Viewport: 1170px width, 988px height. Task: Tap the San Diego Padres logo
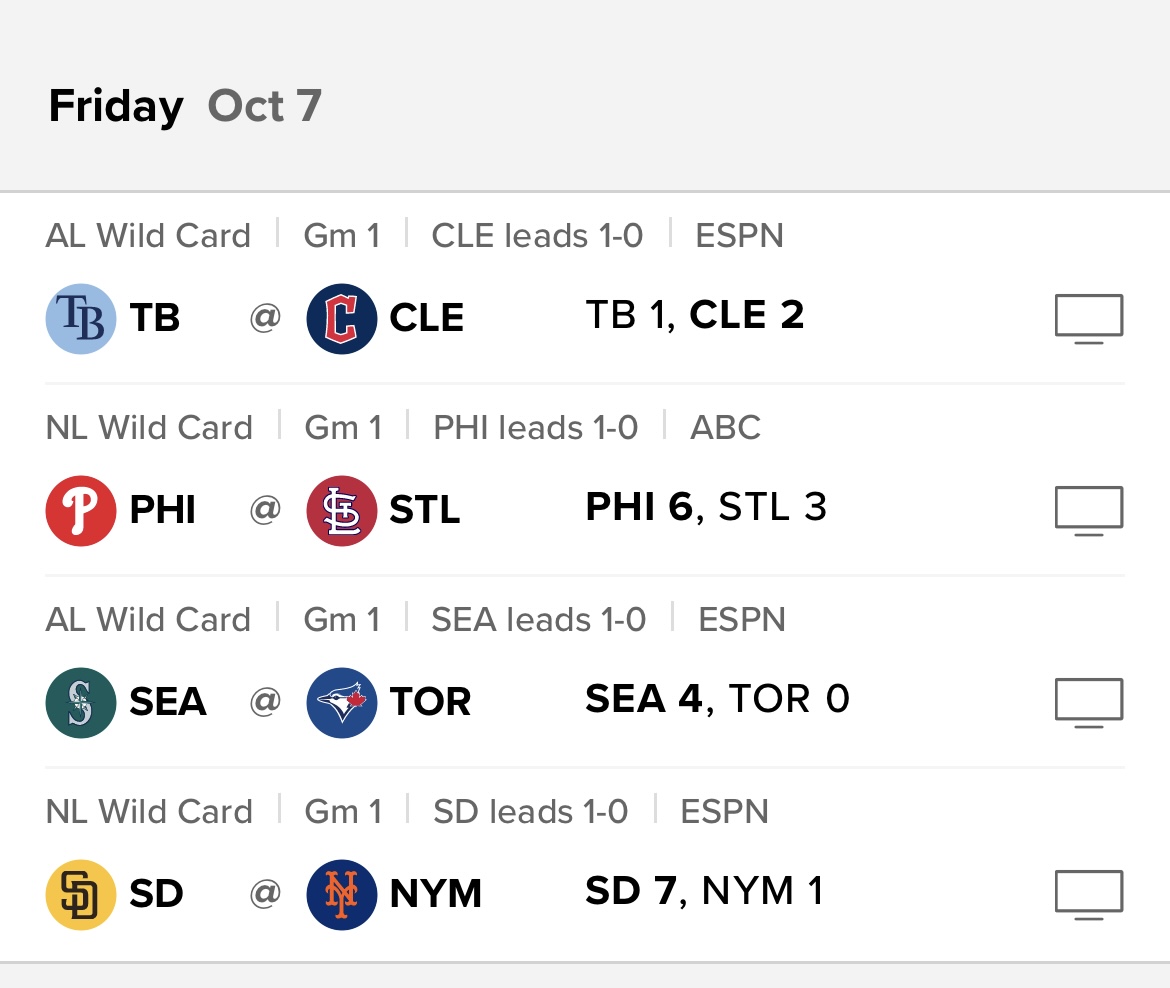81,895
